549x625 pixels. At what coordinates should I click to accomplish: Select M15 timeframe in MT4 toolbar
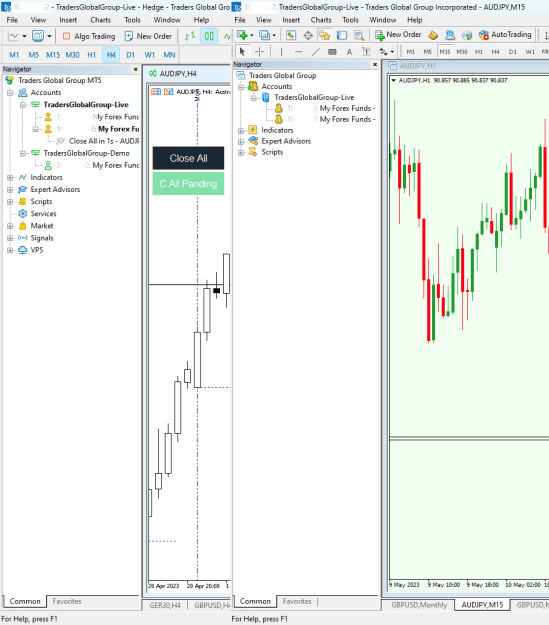point(445,51)
